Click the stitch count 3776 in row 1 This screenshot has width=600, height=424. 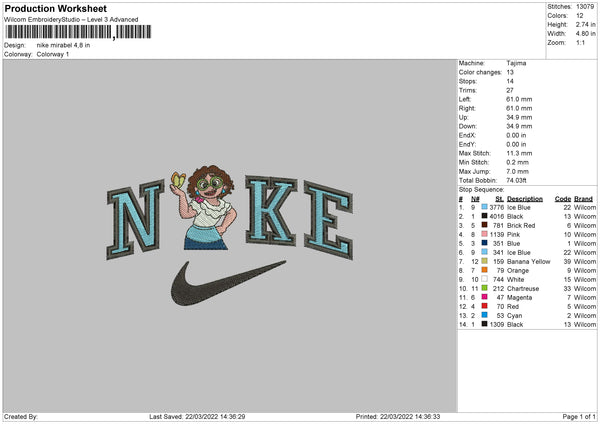pyautogui.click(x=497, y=207)
